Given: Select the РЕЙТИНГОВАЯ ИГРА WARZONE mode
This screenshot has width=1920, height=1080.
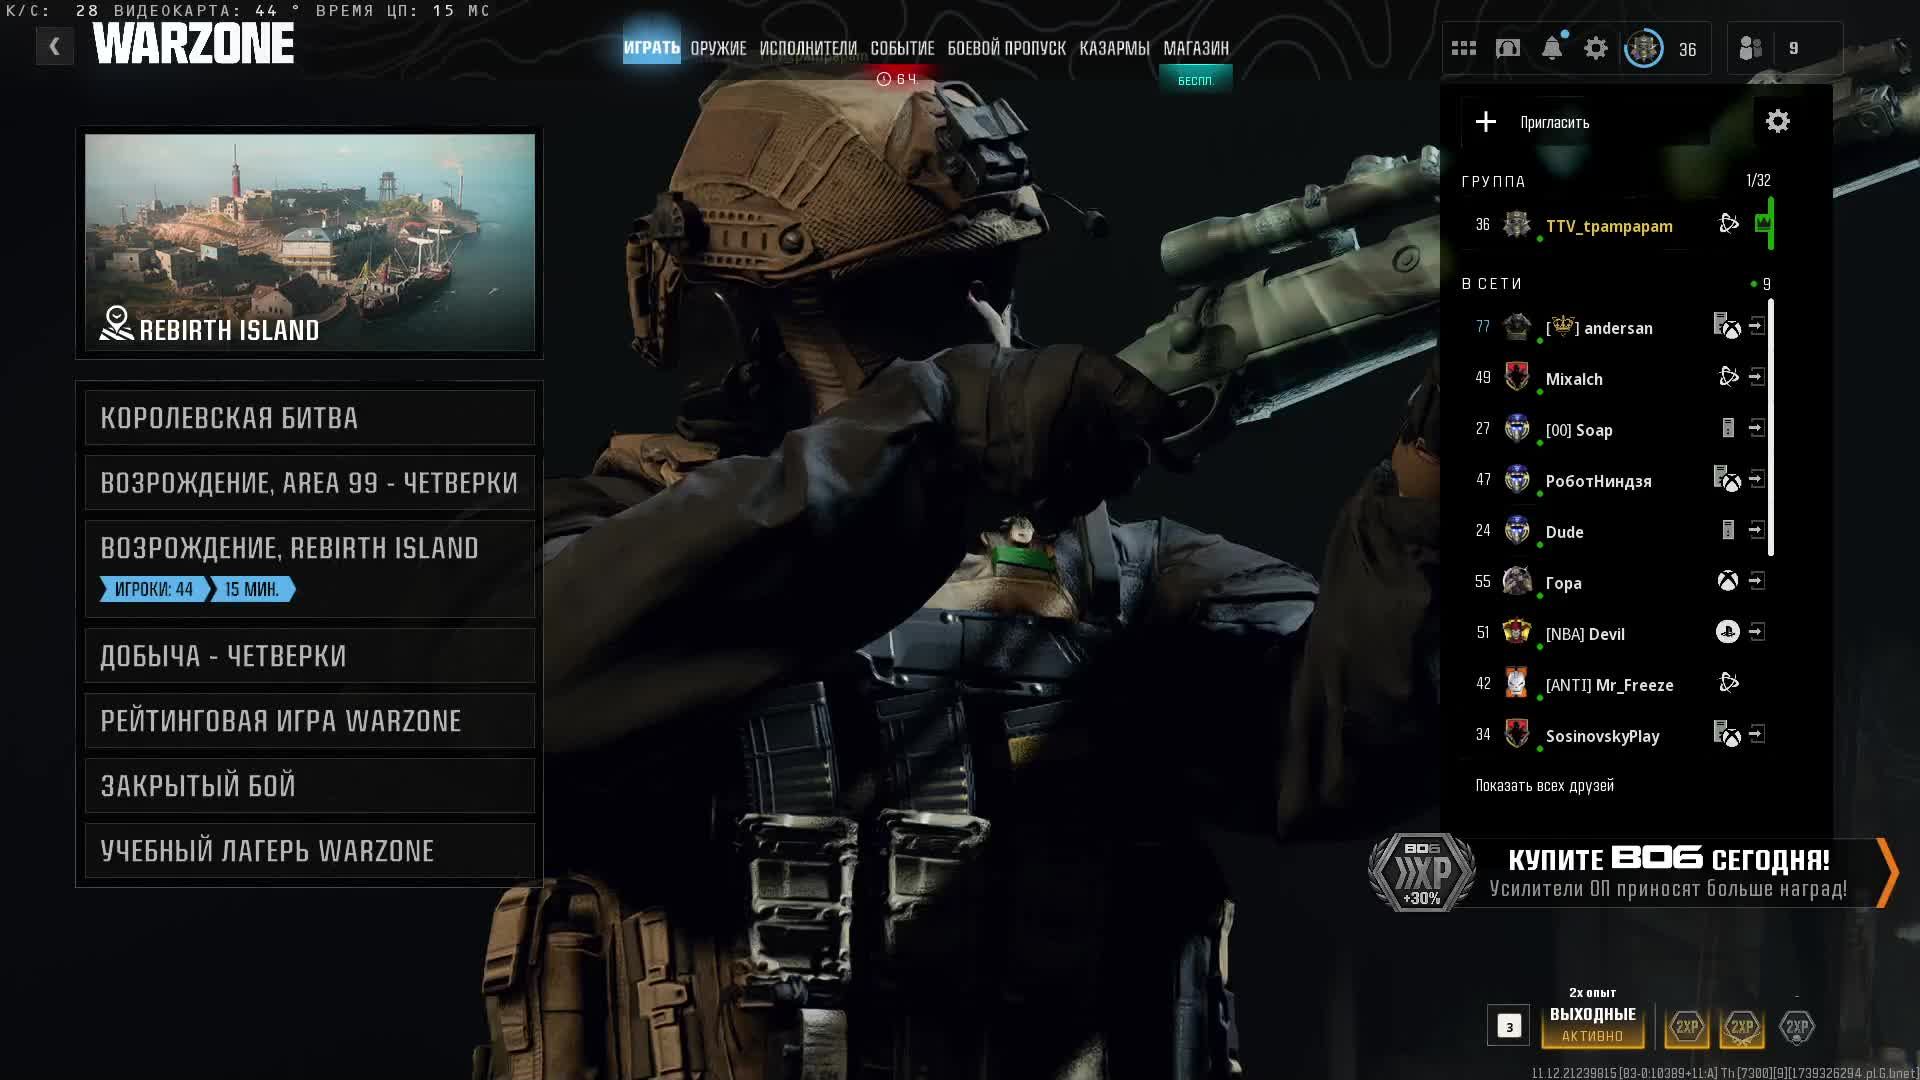Looking at the screenshot, I should coord(310,721).
